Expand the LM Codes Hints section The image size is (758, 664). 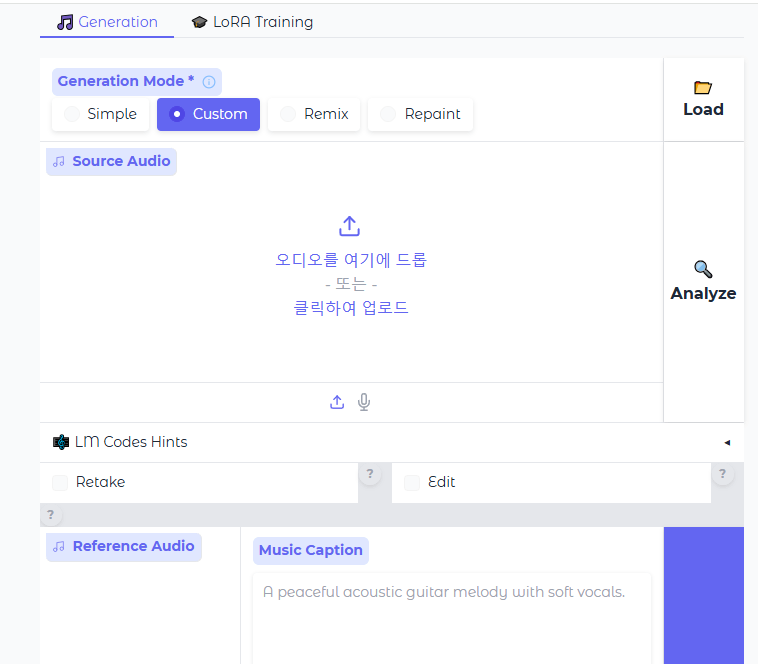[x=392, y=442]
